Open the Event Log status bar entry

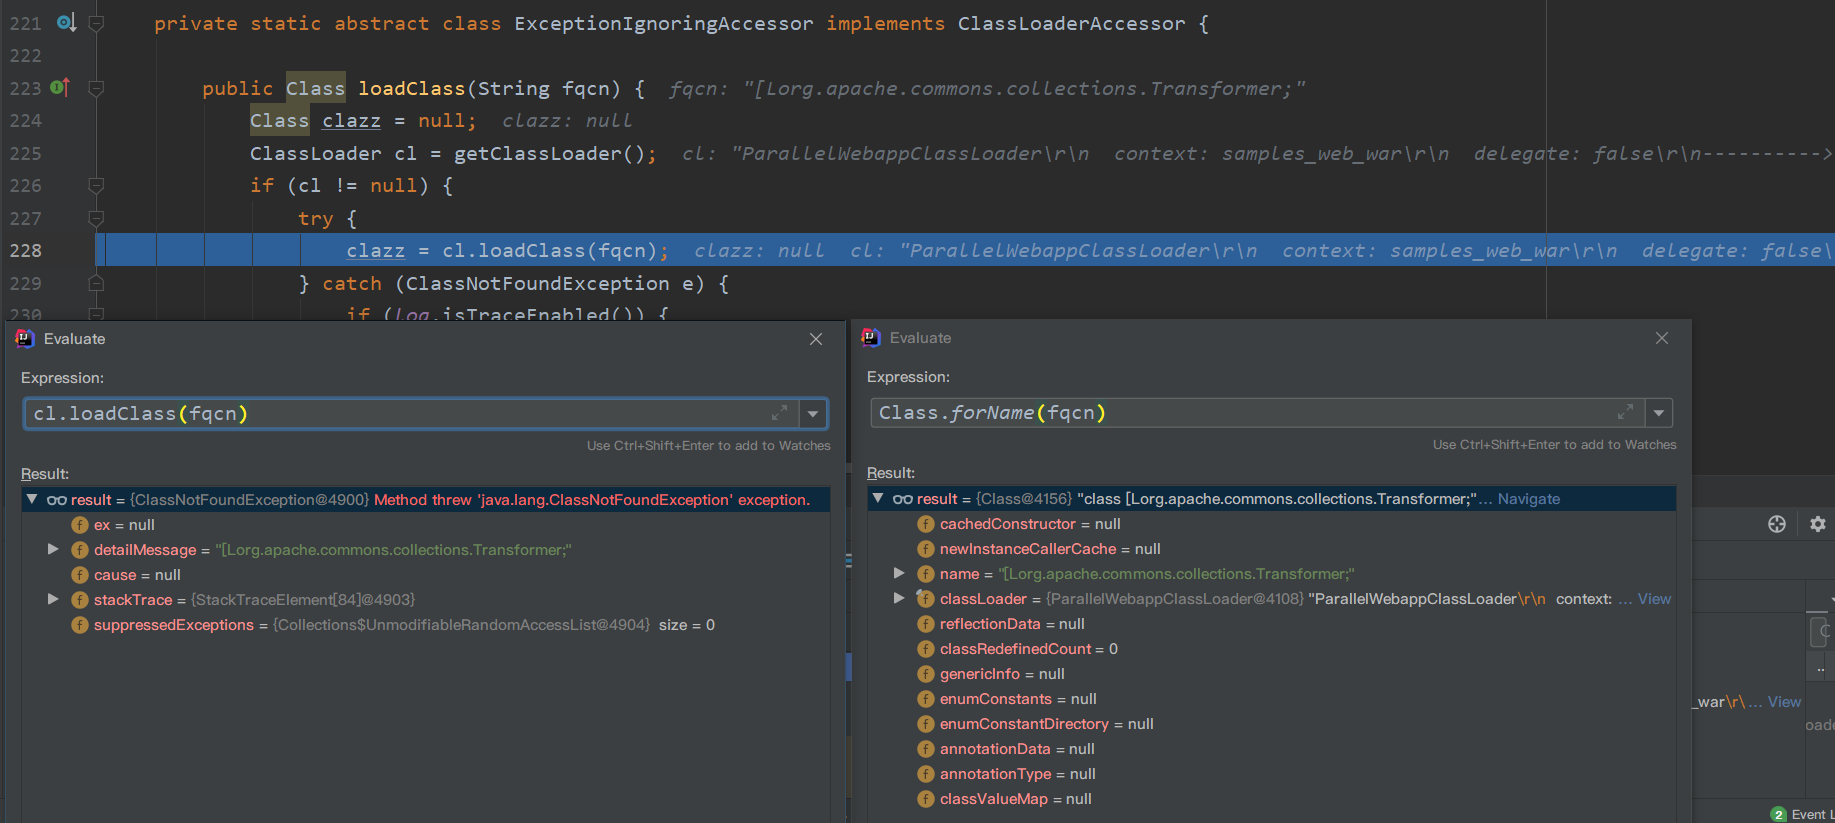pyautogui.click(x=1802, y=814)
